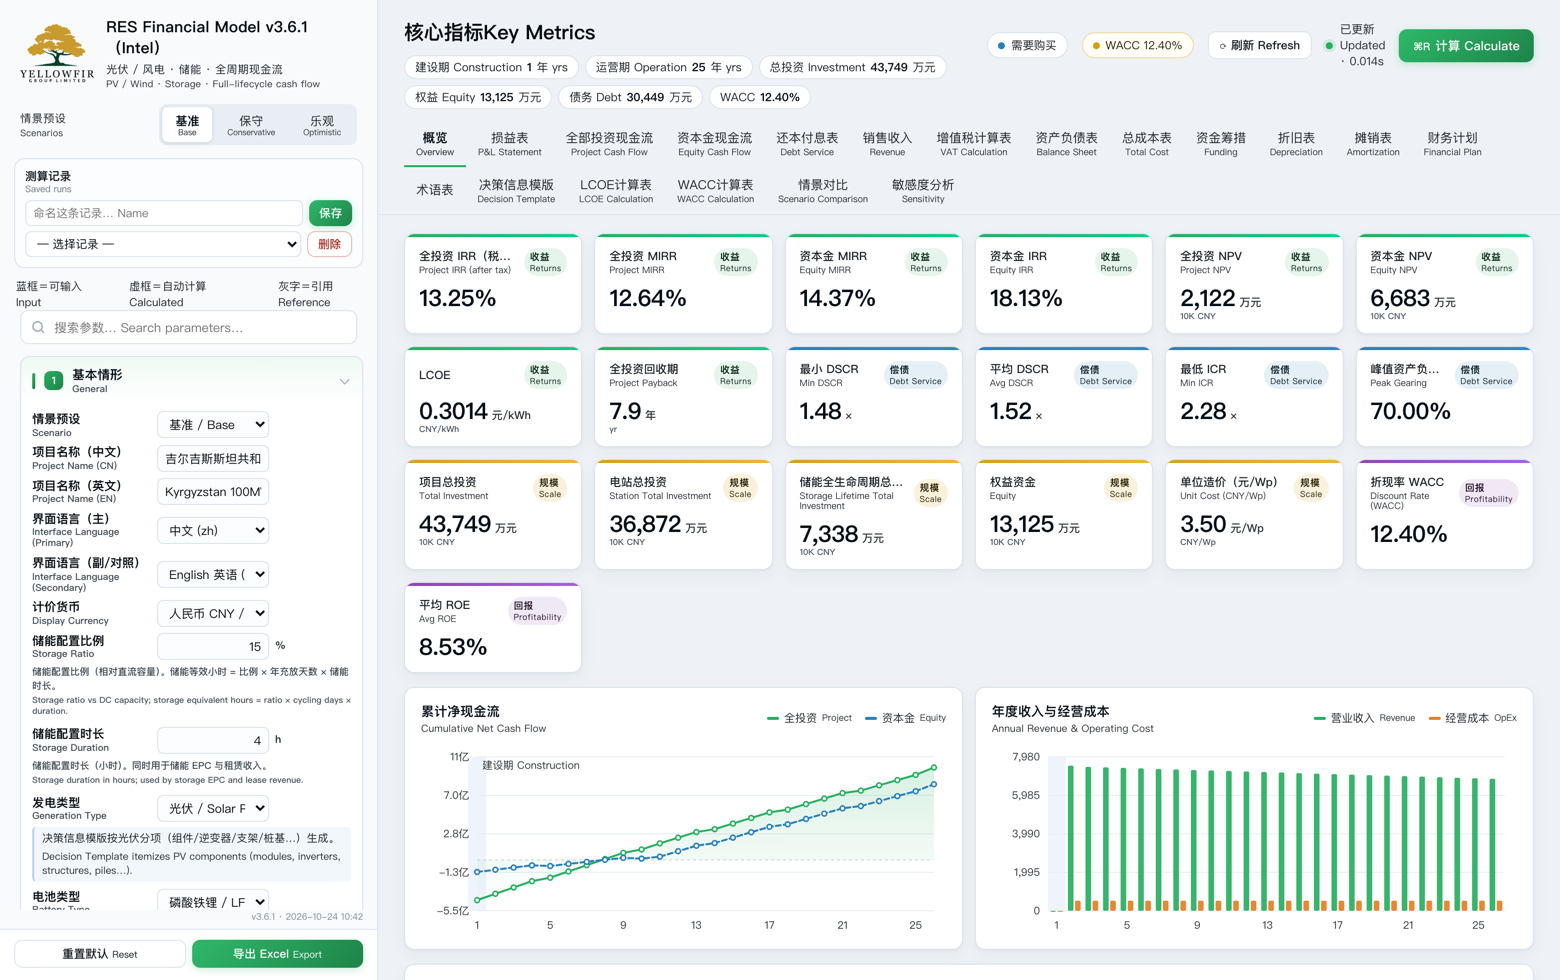Open the battery type dropdown
1560x980 pixels.
click(x=213, y=901)
